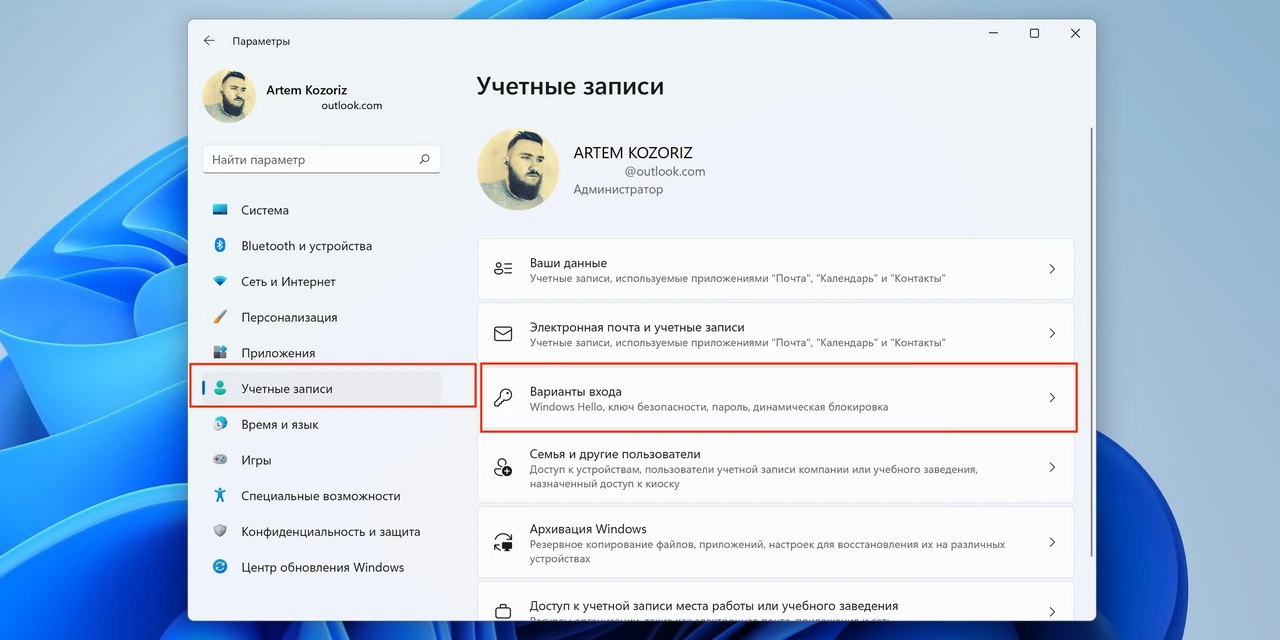The width and height of the screenshot is (1280, 640).
Task: Click the Администратор label
Action: (618, 189)
